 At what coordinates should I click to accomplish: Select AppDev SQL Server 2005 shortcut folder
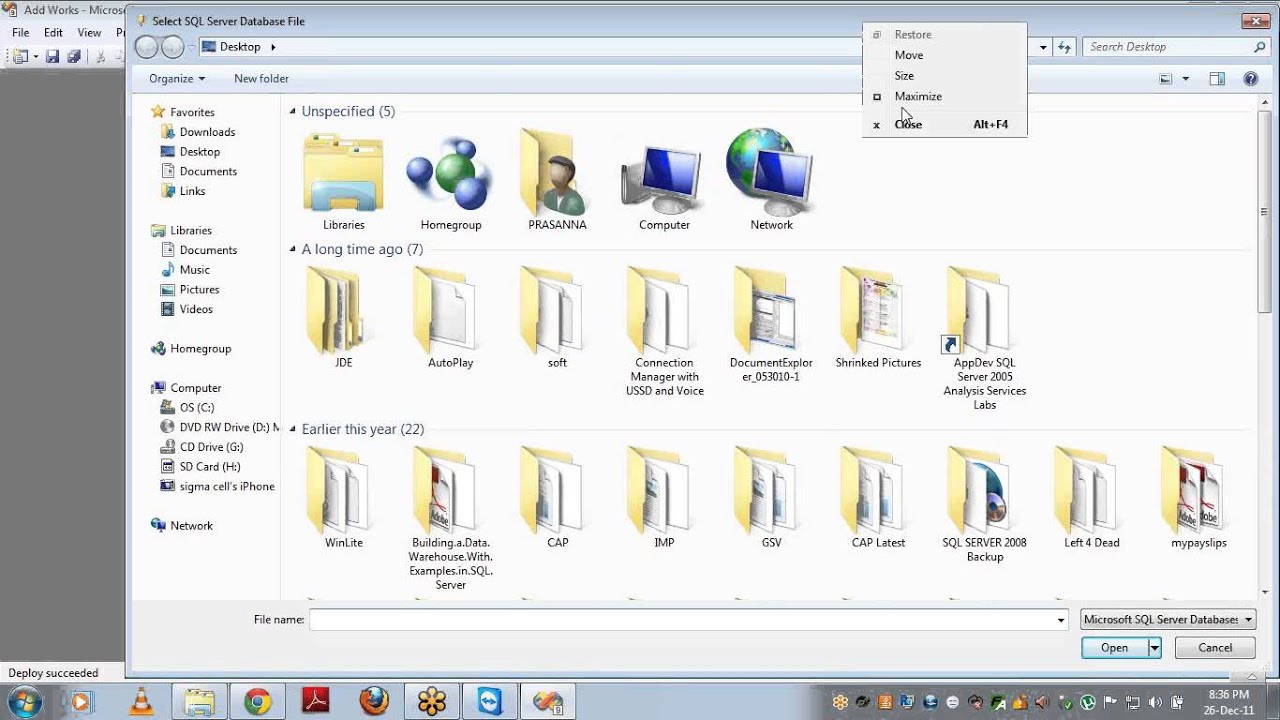[x=985, y=339]
